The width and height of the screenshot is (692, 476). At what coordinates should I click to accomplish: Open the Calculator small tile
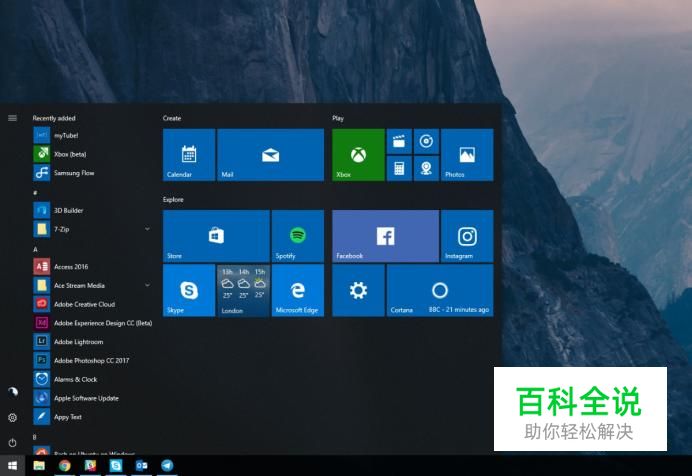[x=399, y=169]
